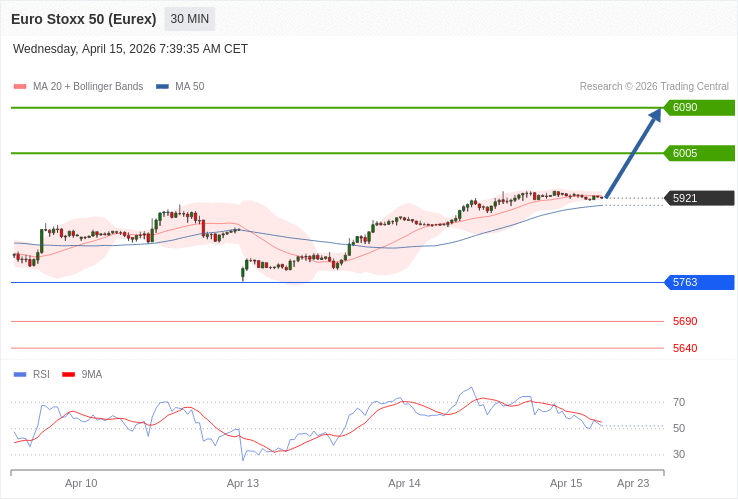Click the 9MA legend red swatch
This screenshot has height=500, width=738.
coord(69,375)
